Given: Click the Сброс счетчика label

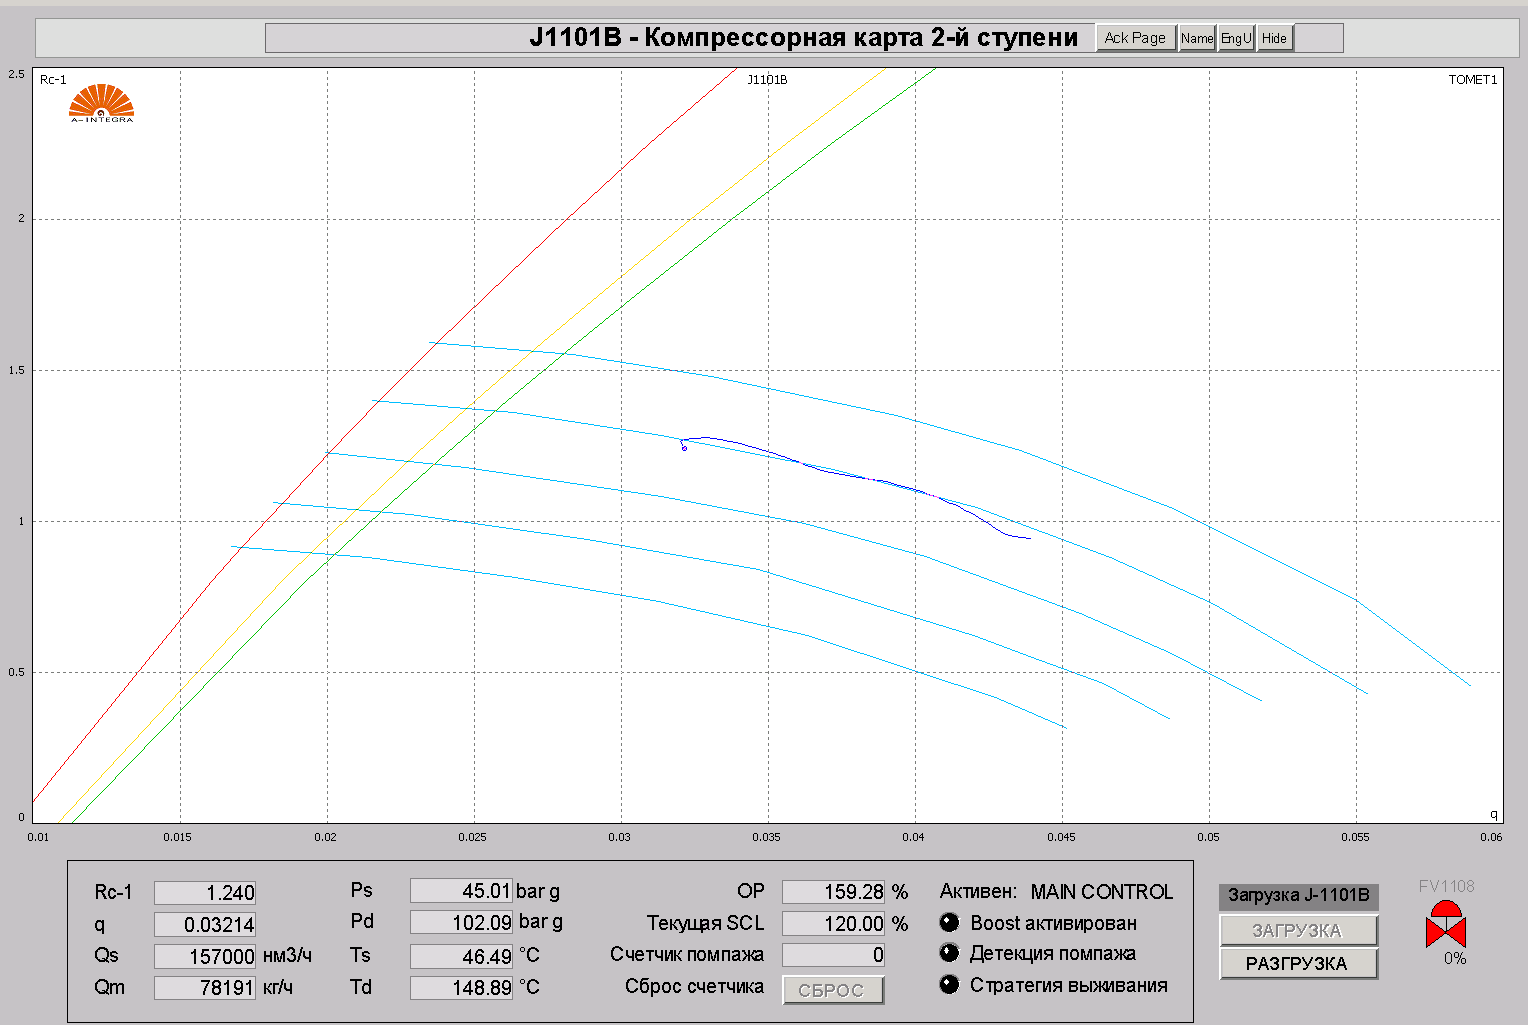Looking at the screenshot, I should [694, 987].
